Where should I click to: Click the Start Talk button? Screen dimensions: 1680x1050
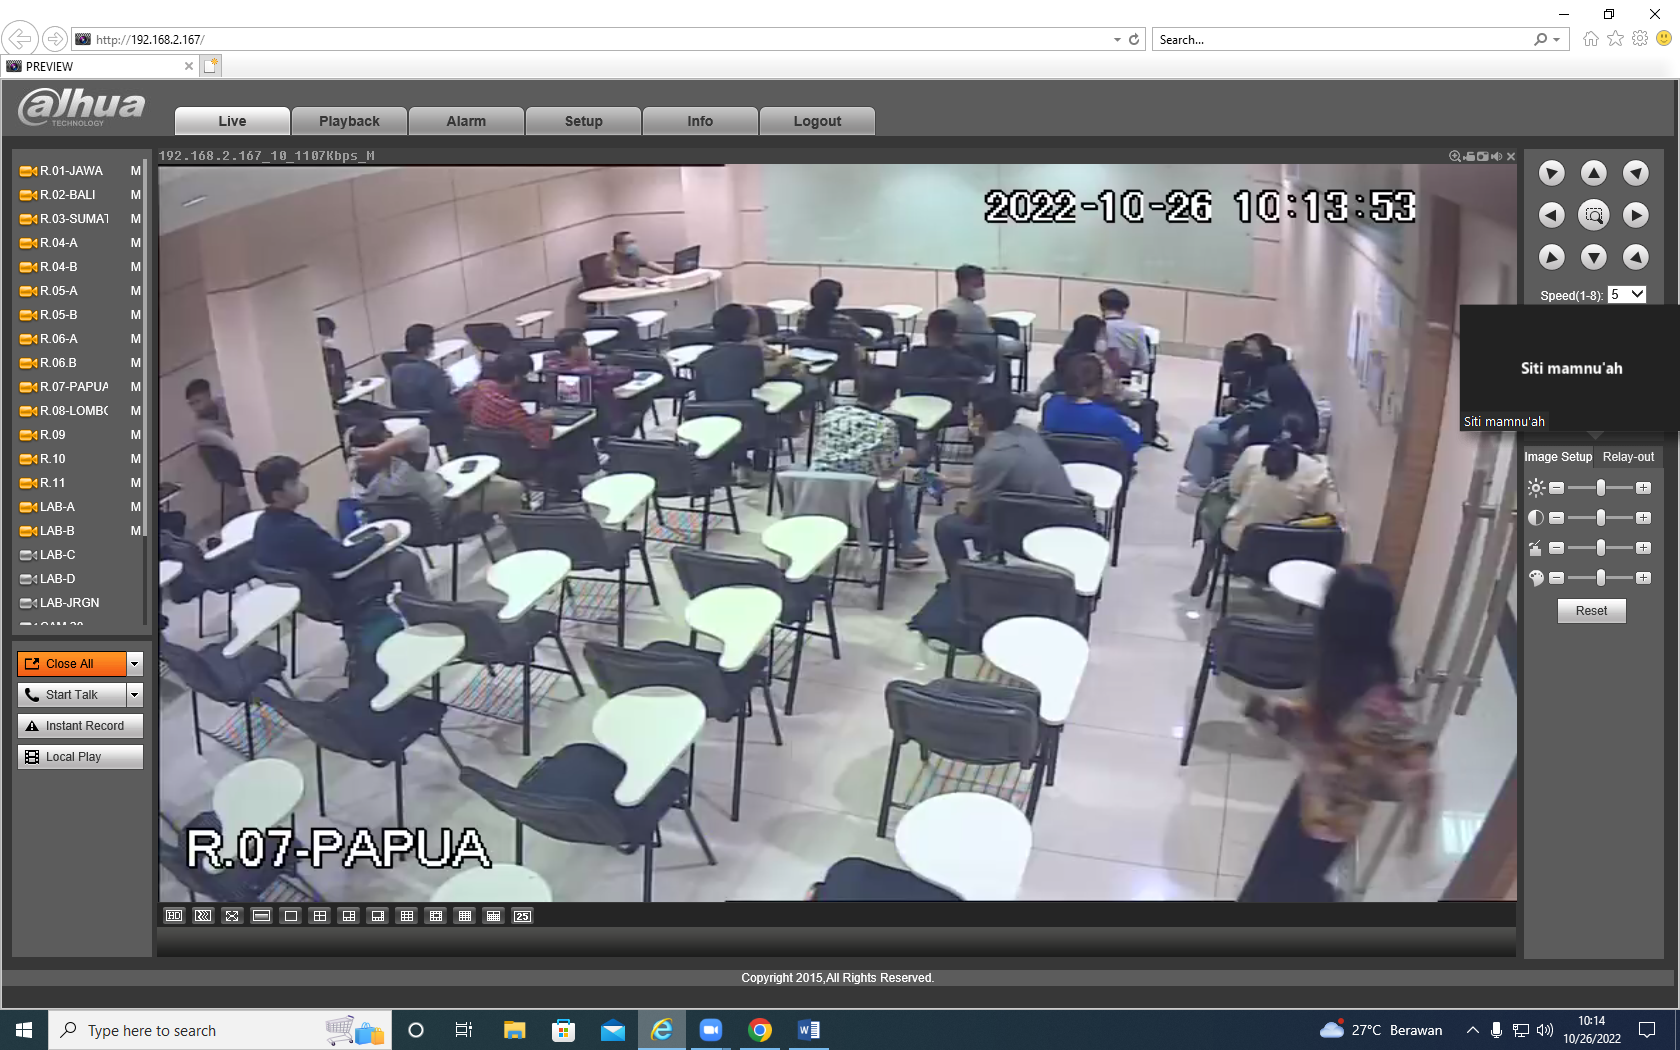pos(72,695)
